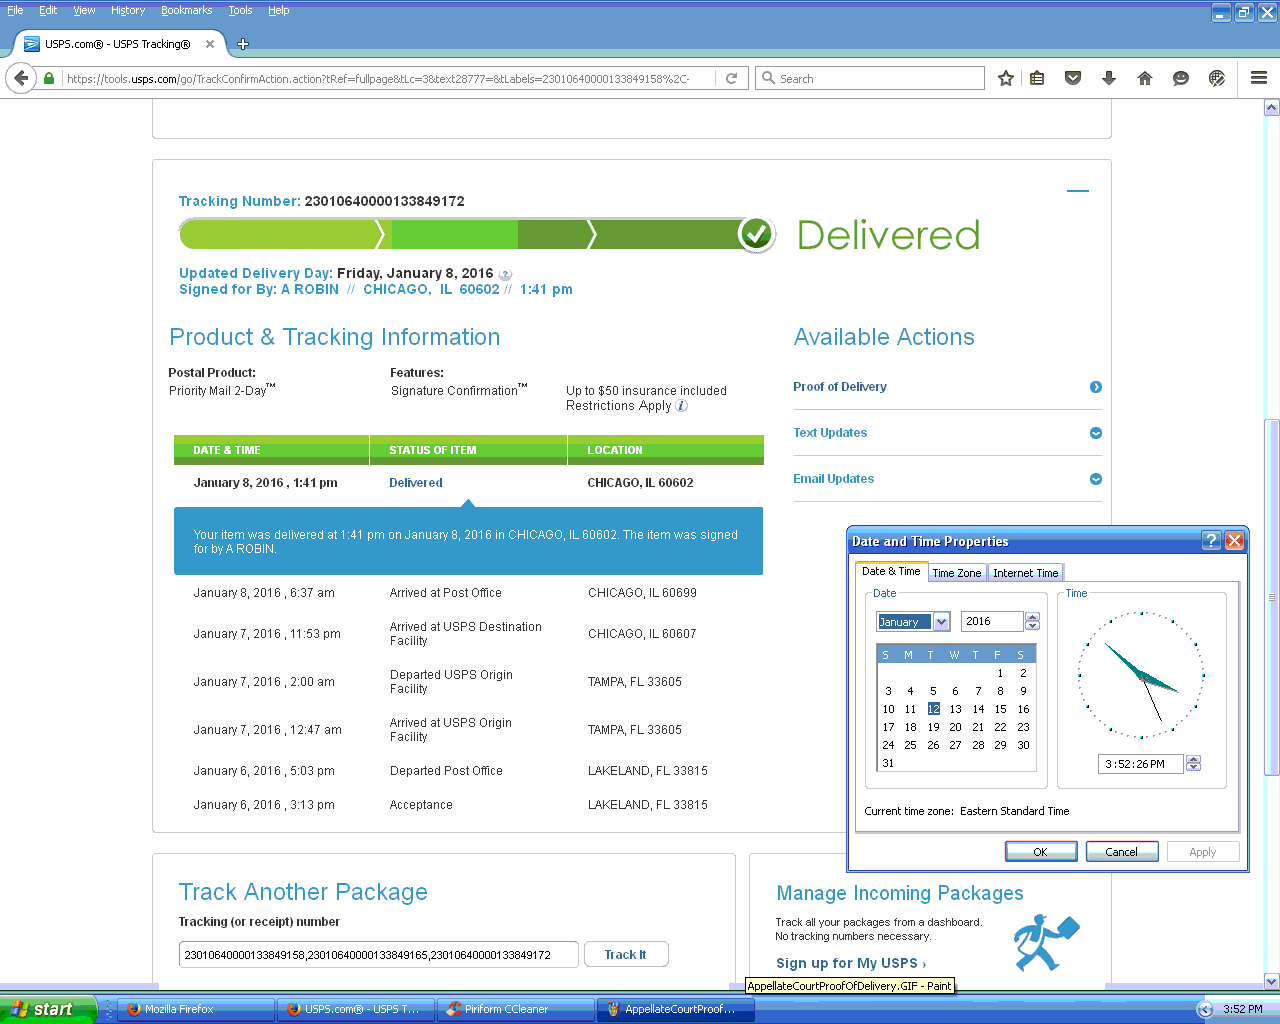Viewport: 1280px width, 1024px height.
Task: Open the Firefox hamburger menu
Action: pyautogui.click(x=1259, y=78)
